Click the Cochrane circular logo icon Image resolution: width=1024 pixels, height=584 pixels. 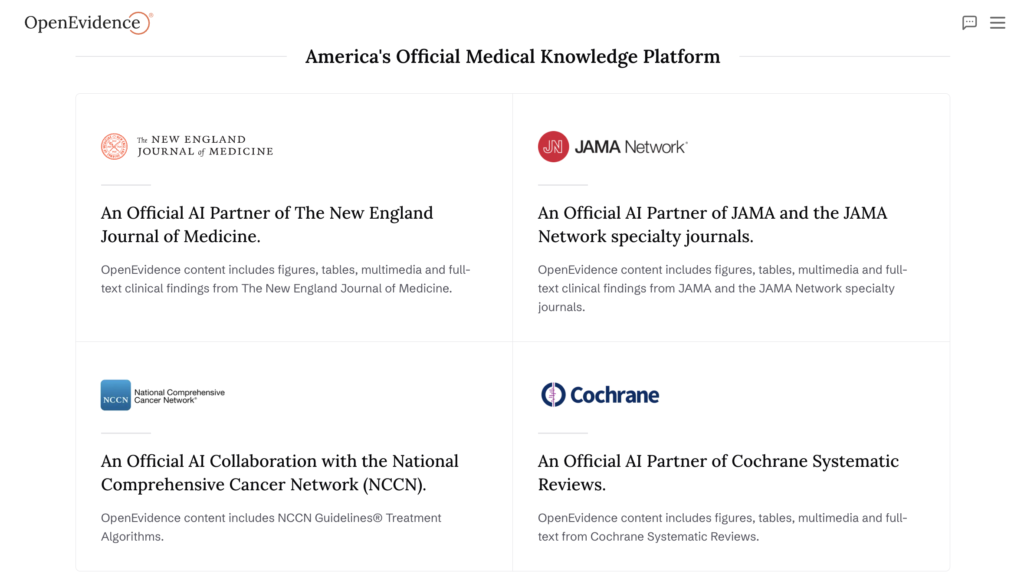(553, 395)
